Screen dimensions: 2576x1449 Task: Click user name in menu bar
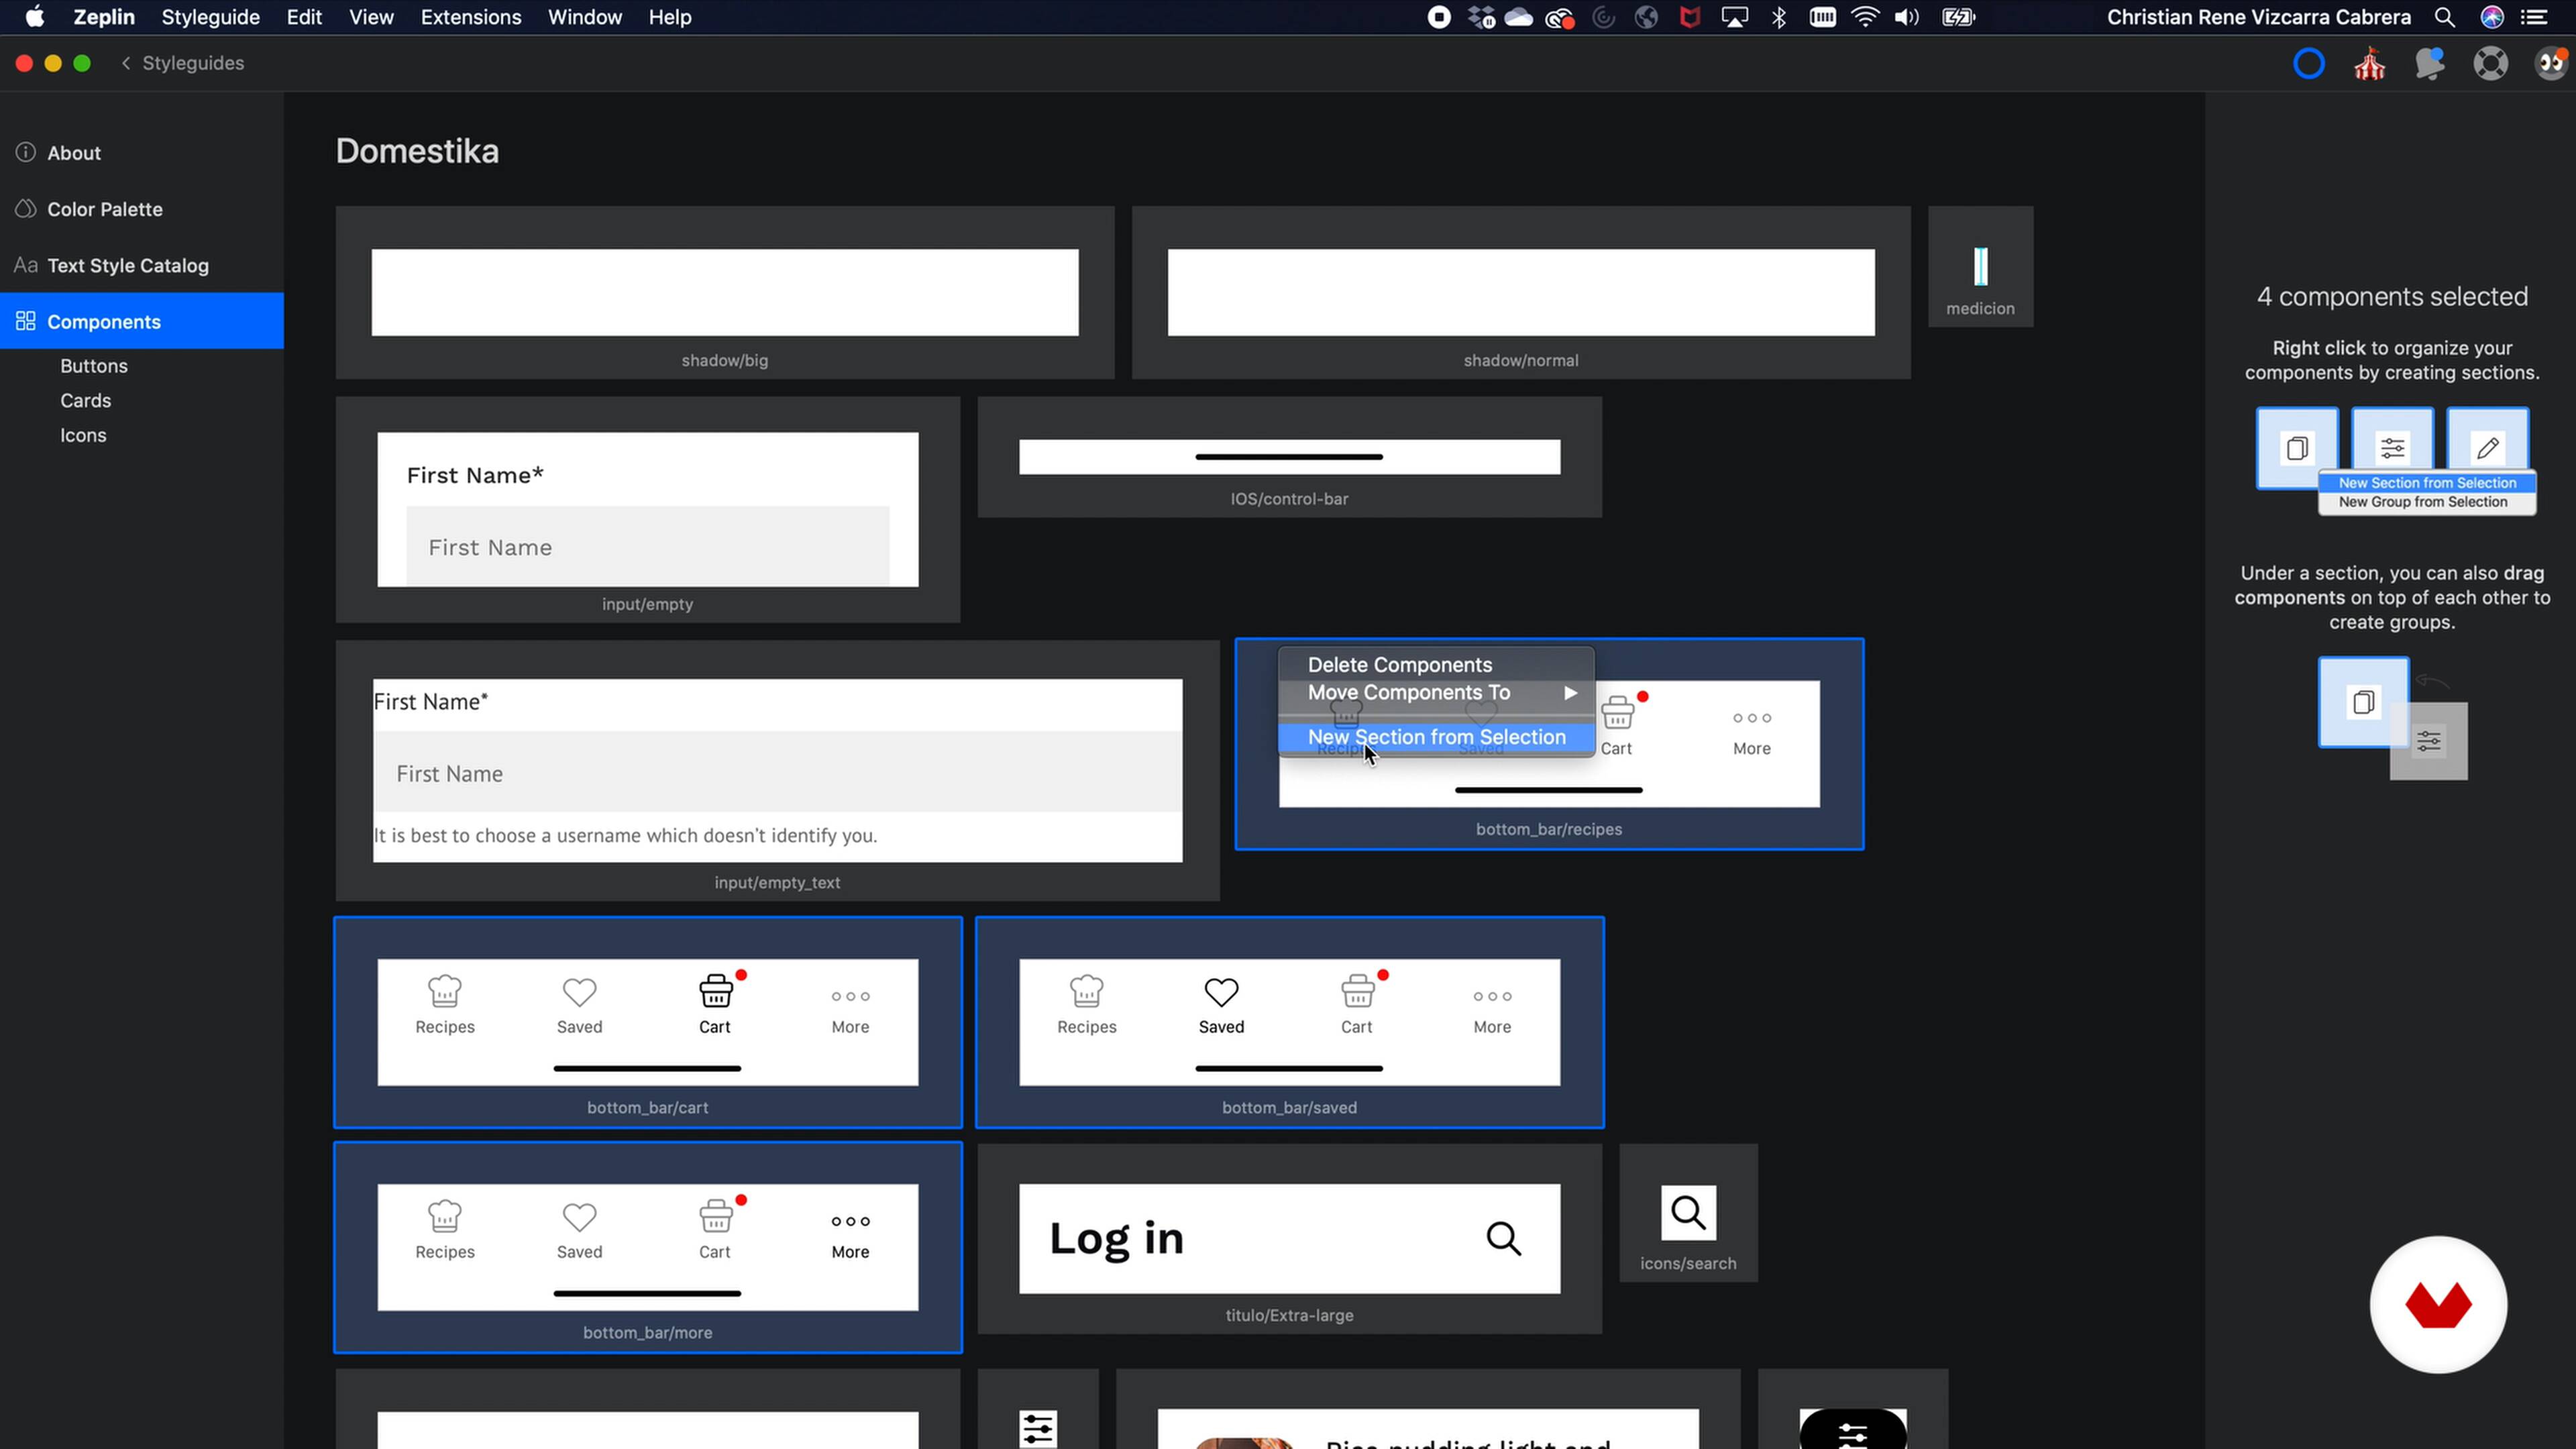point(2259,17)
